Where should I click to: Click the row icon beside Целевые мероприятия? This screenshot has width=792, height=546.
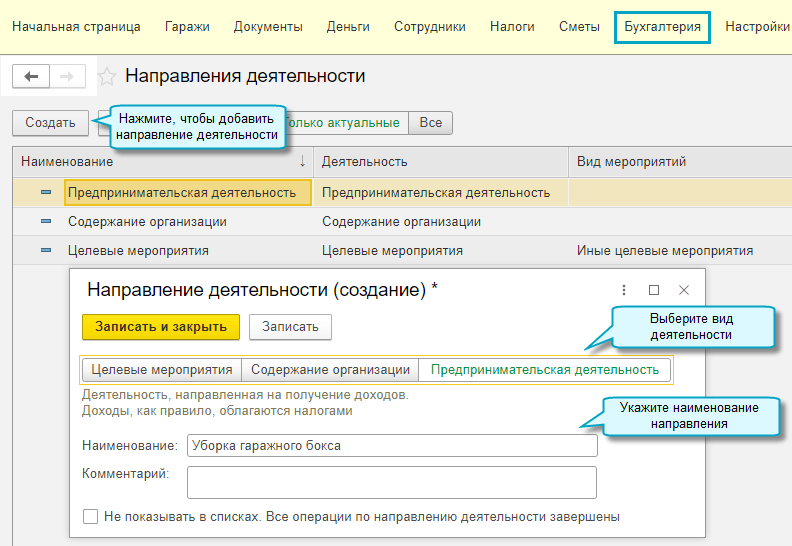pyautogui.click(x=46, y=251)
